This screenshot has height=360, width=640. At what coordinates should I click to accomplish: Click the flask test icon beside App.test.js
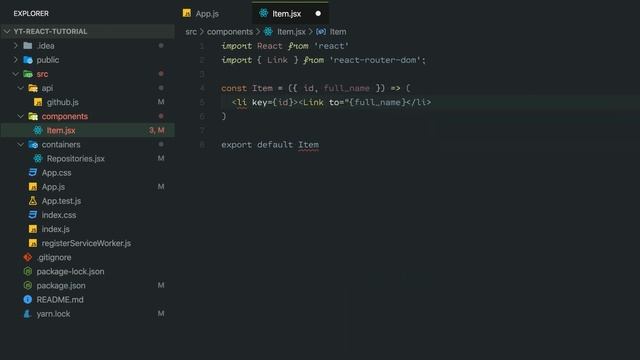tap(33, 201)
